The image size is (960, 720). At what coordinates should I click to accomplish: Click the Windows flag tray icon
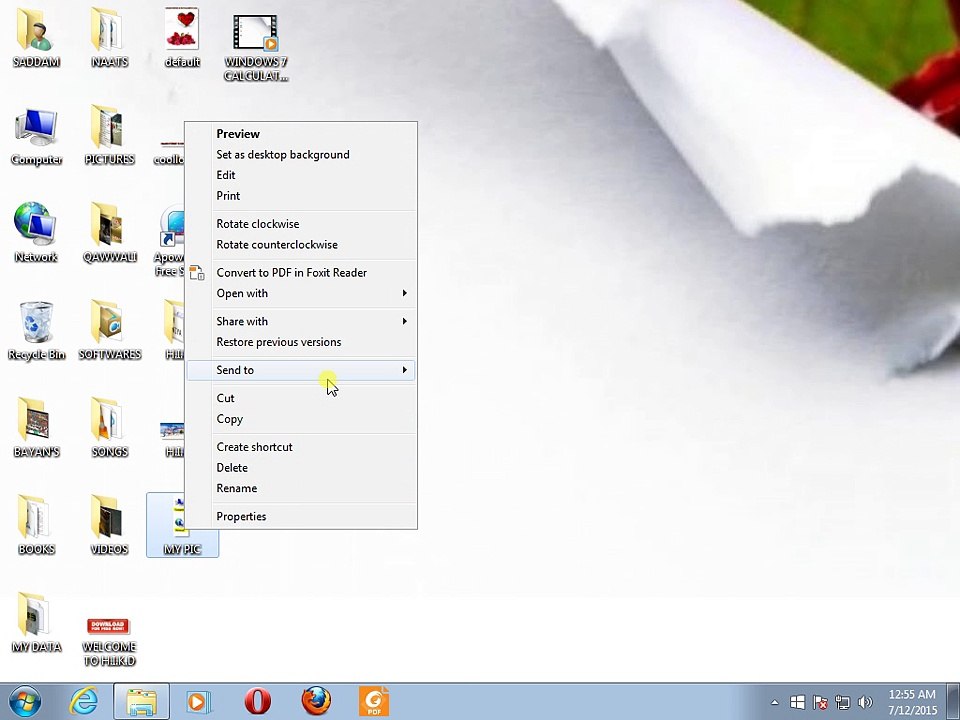[x=797, y=702]
